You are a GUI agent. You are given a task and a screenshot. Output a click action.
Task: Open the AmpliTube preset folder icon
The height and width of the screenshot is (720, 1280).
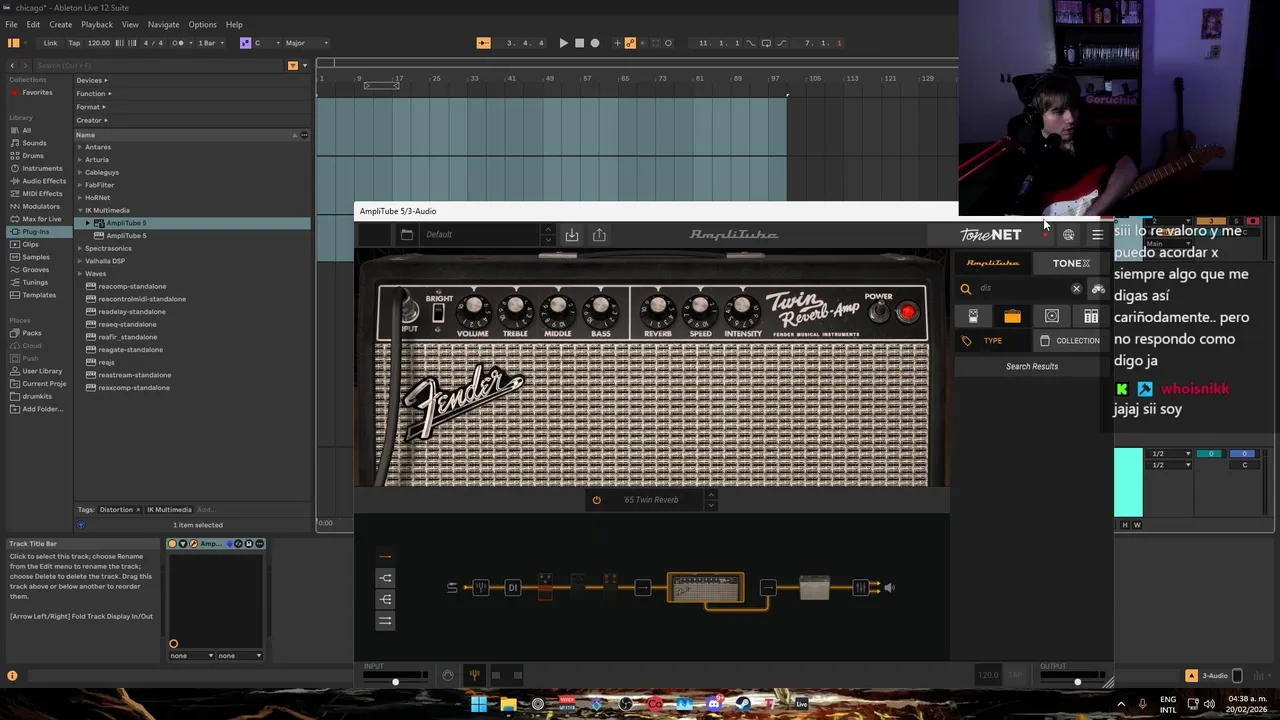[x=406, y=235]
